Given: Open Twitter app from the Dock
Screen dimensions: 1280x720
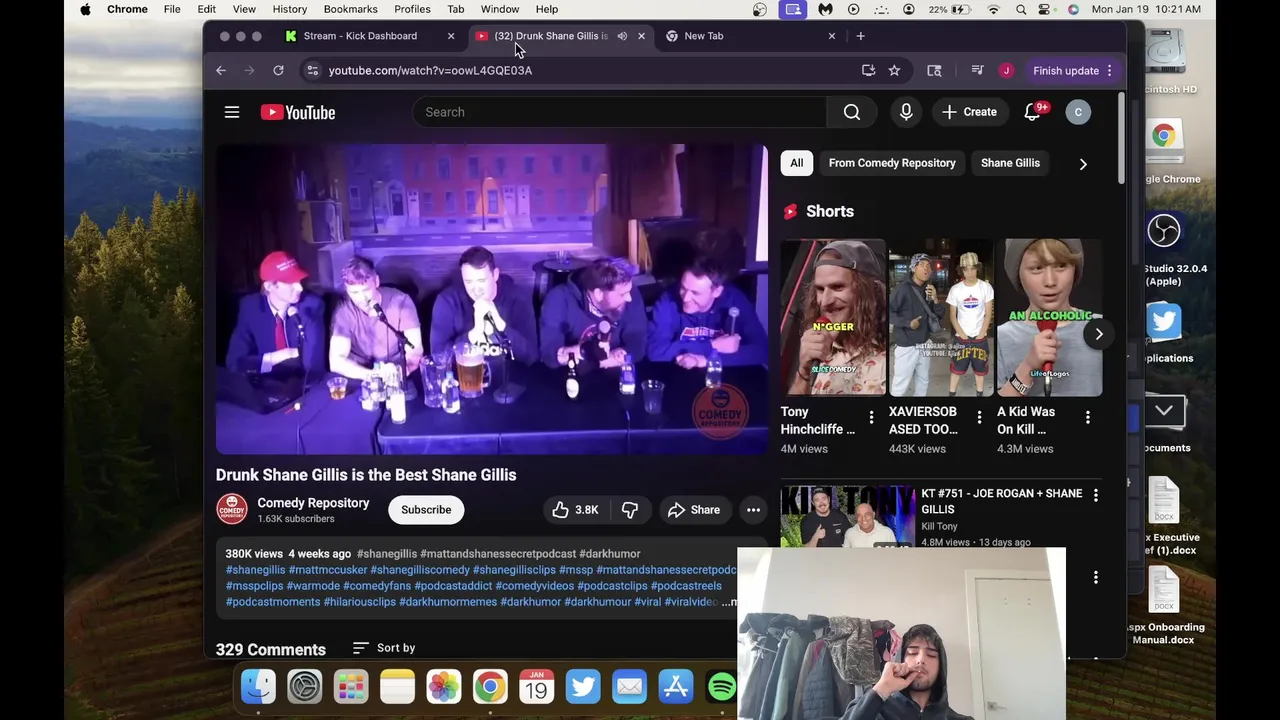Looking at the screenshot, I should click(x=583, y=686).
